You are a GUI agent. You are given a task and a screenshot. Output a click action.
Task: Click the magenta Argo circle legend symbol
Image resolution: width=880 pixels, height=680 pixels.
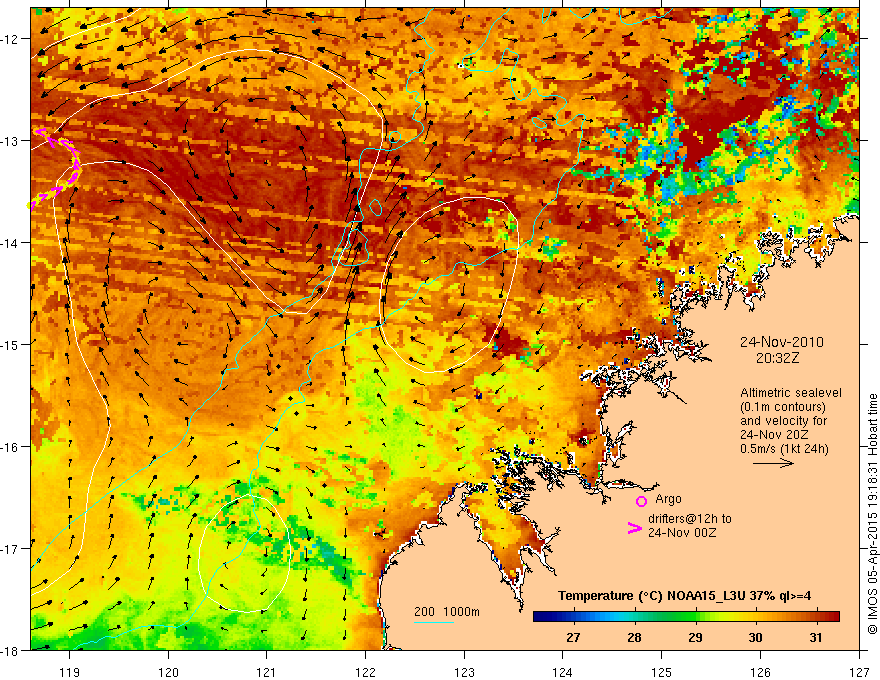point(641,501)
